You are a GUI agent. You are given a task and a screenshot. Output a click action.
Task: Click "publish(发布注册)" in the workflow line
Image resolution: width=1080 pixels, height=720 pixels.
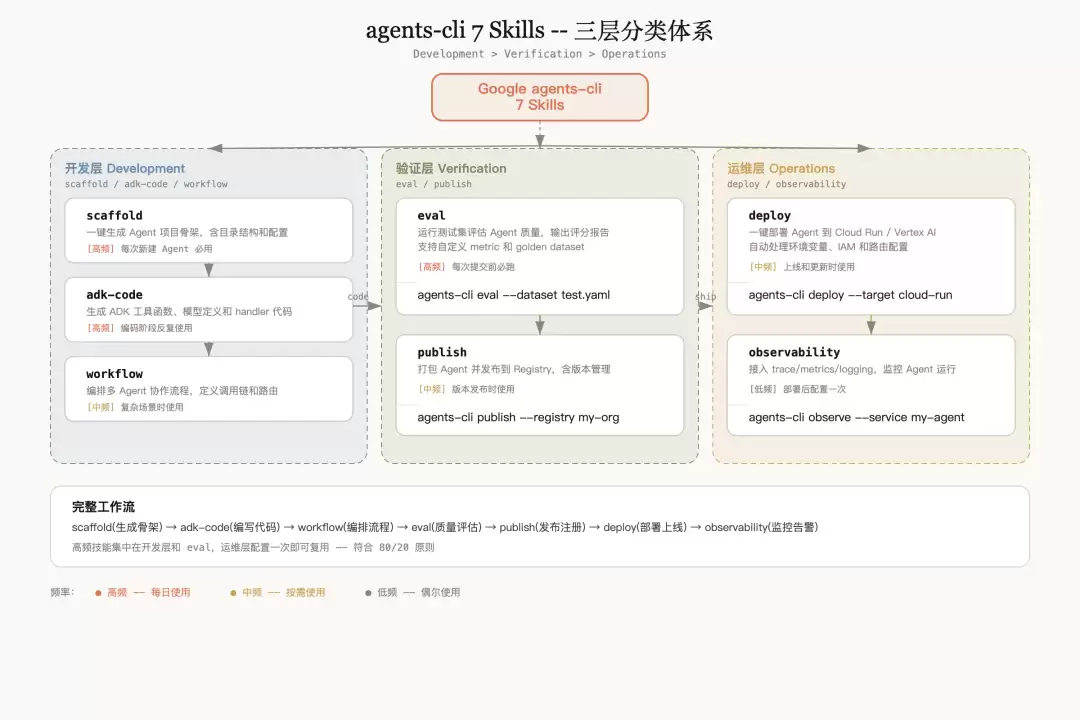(543, 527)
